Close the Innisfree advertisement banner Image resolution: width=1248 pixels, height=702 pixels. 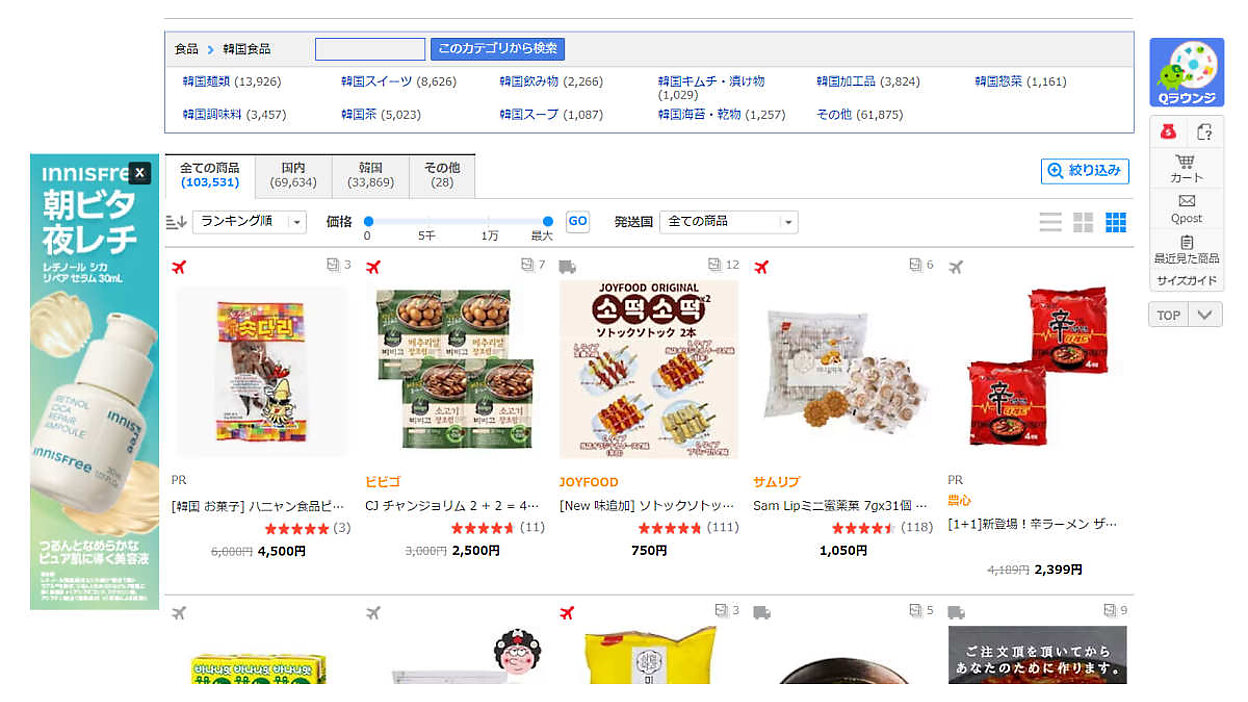[140, 173]
